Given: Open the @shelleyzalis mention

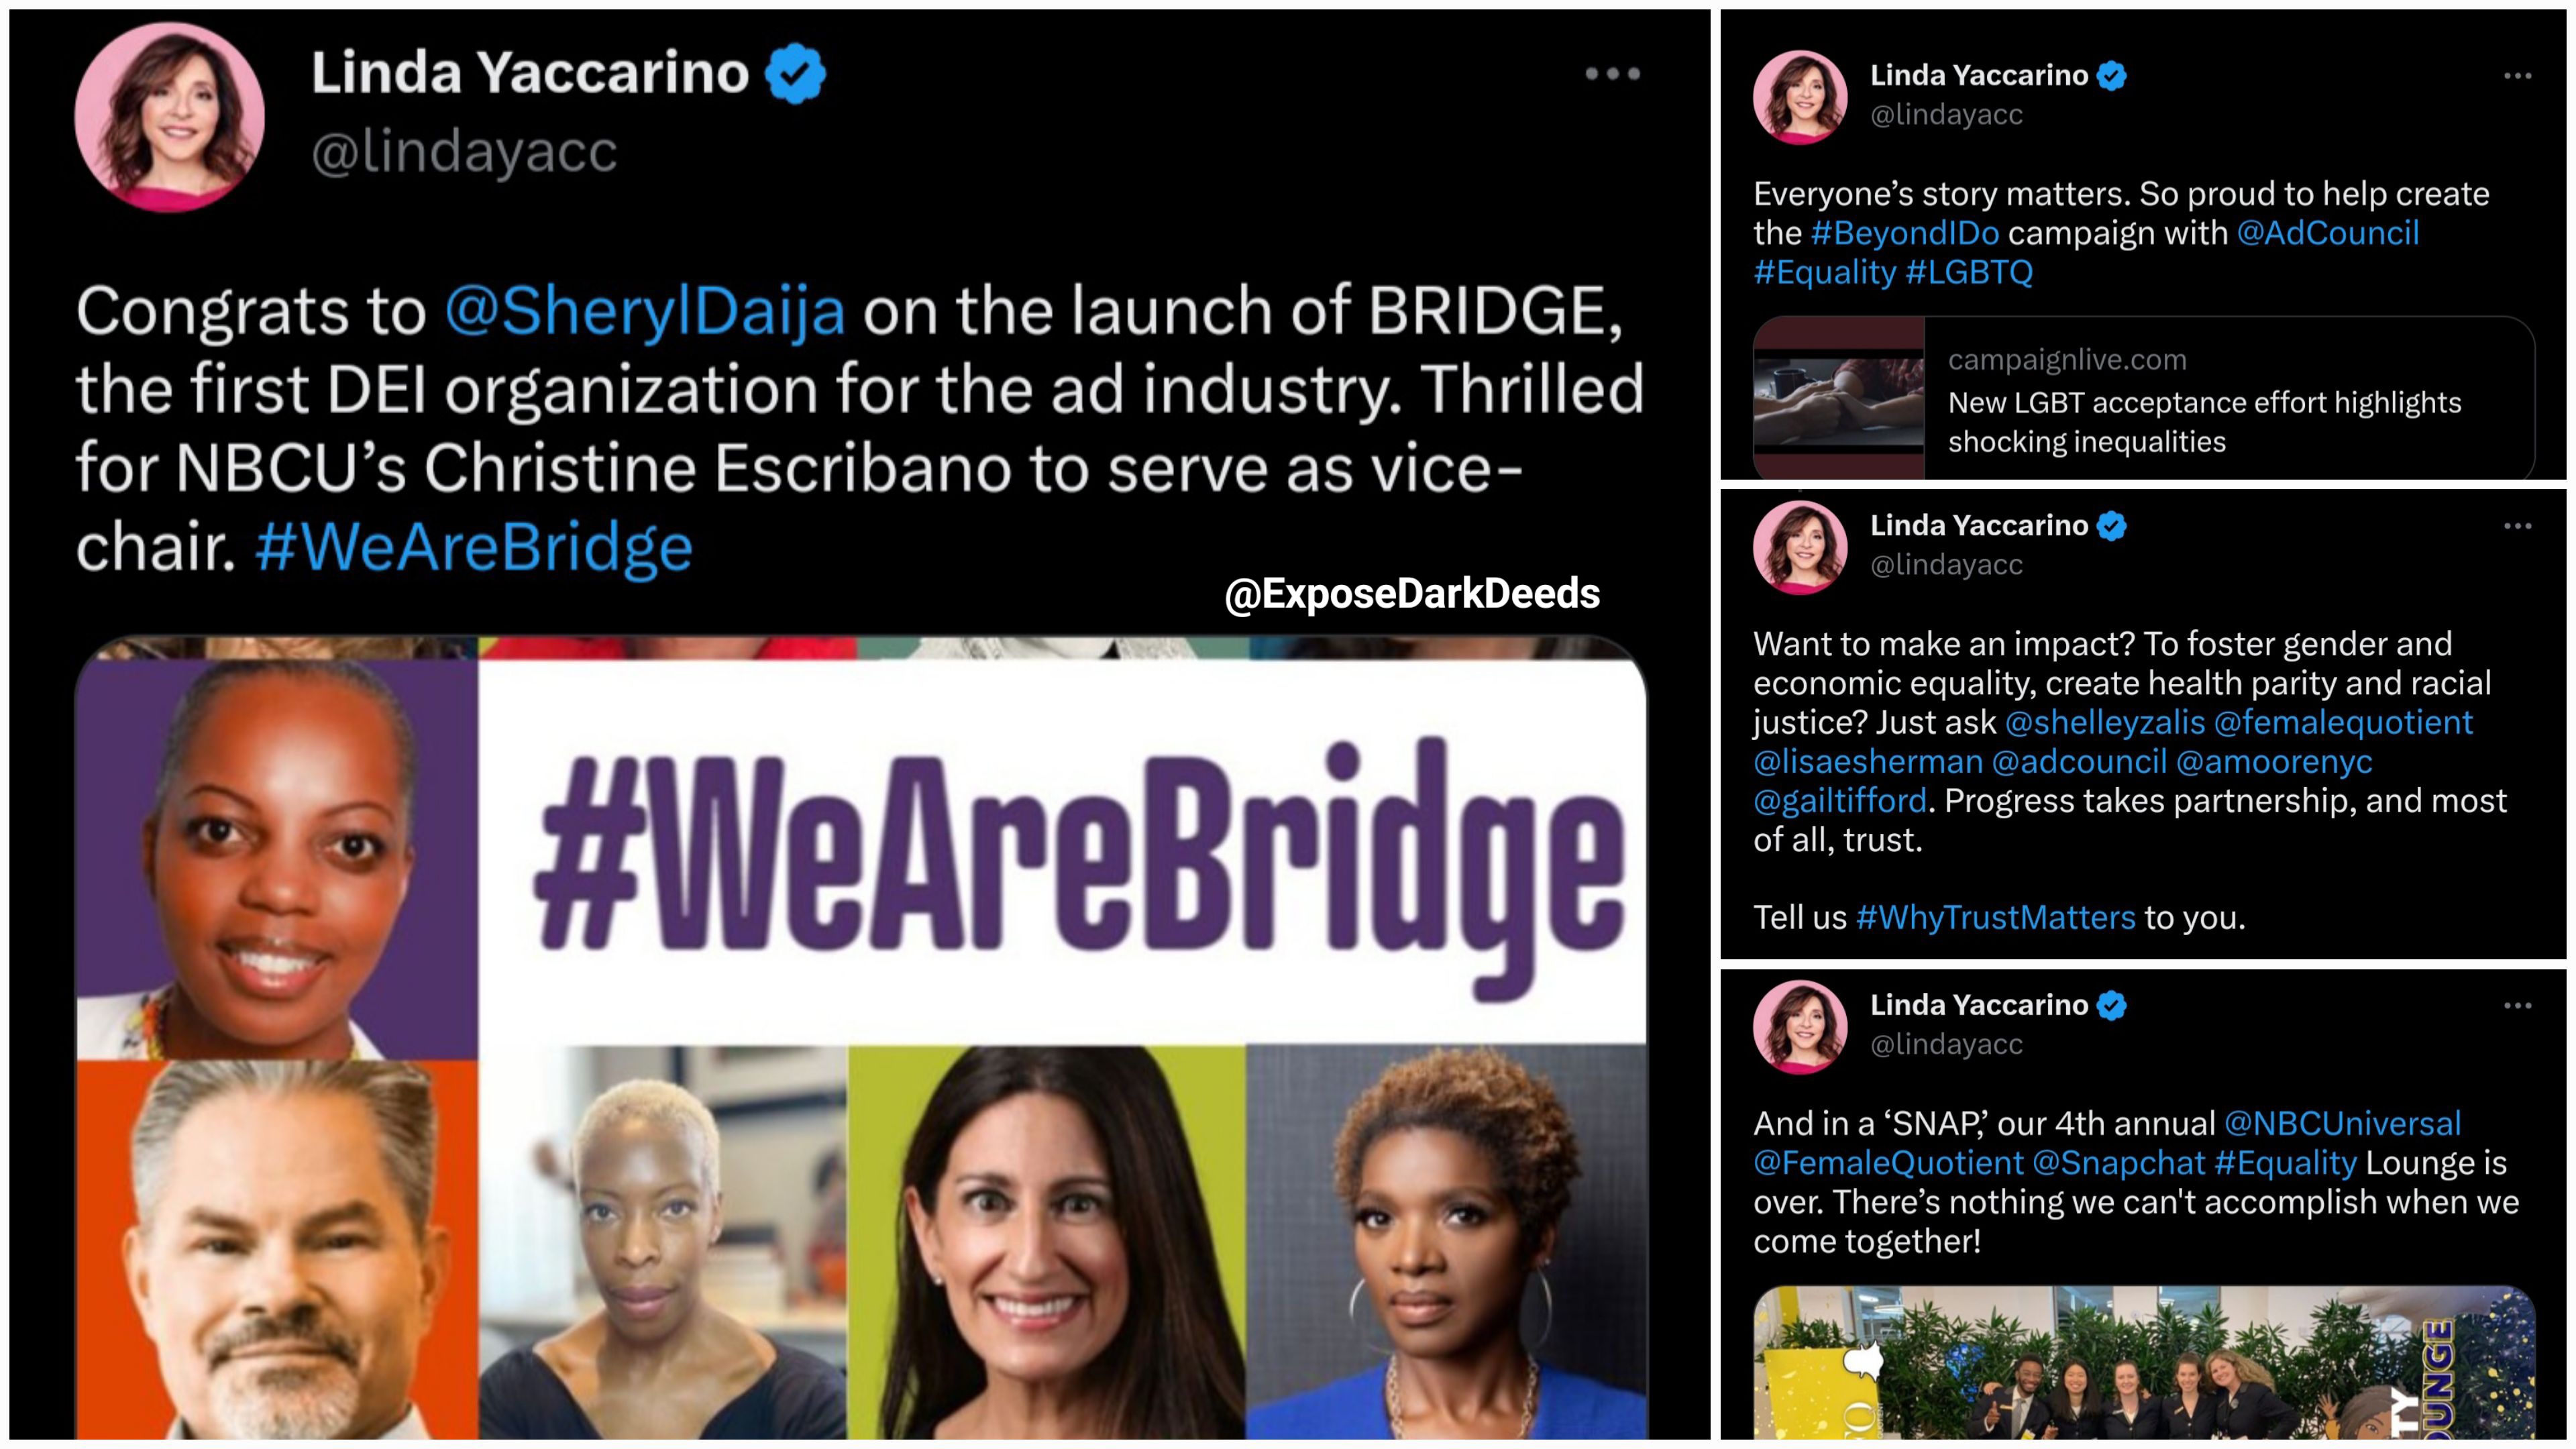Looking at the screenshot, I should [2105, 722].
